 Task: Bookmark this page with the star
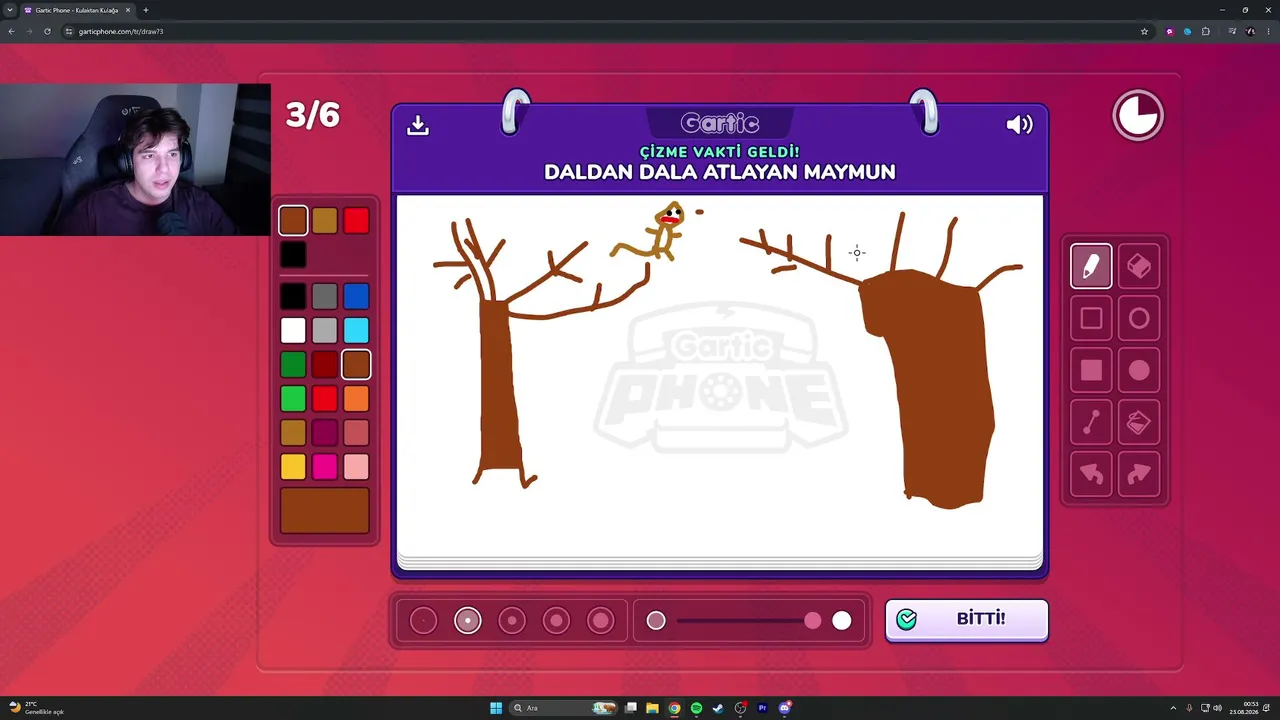1144,31
